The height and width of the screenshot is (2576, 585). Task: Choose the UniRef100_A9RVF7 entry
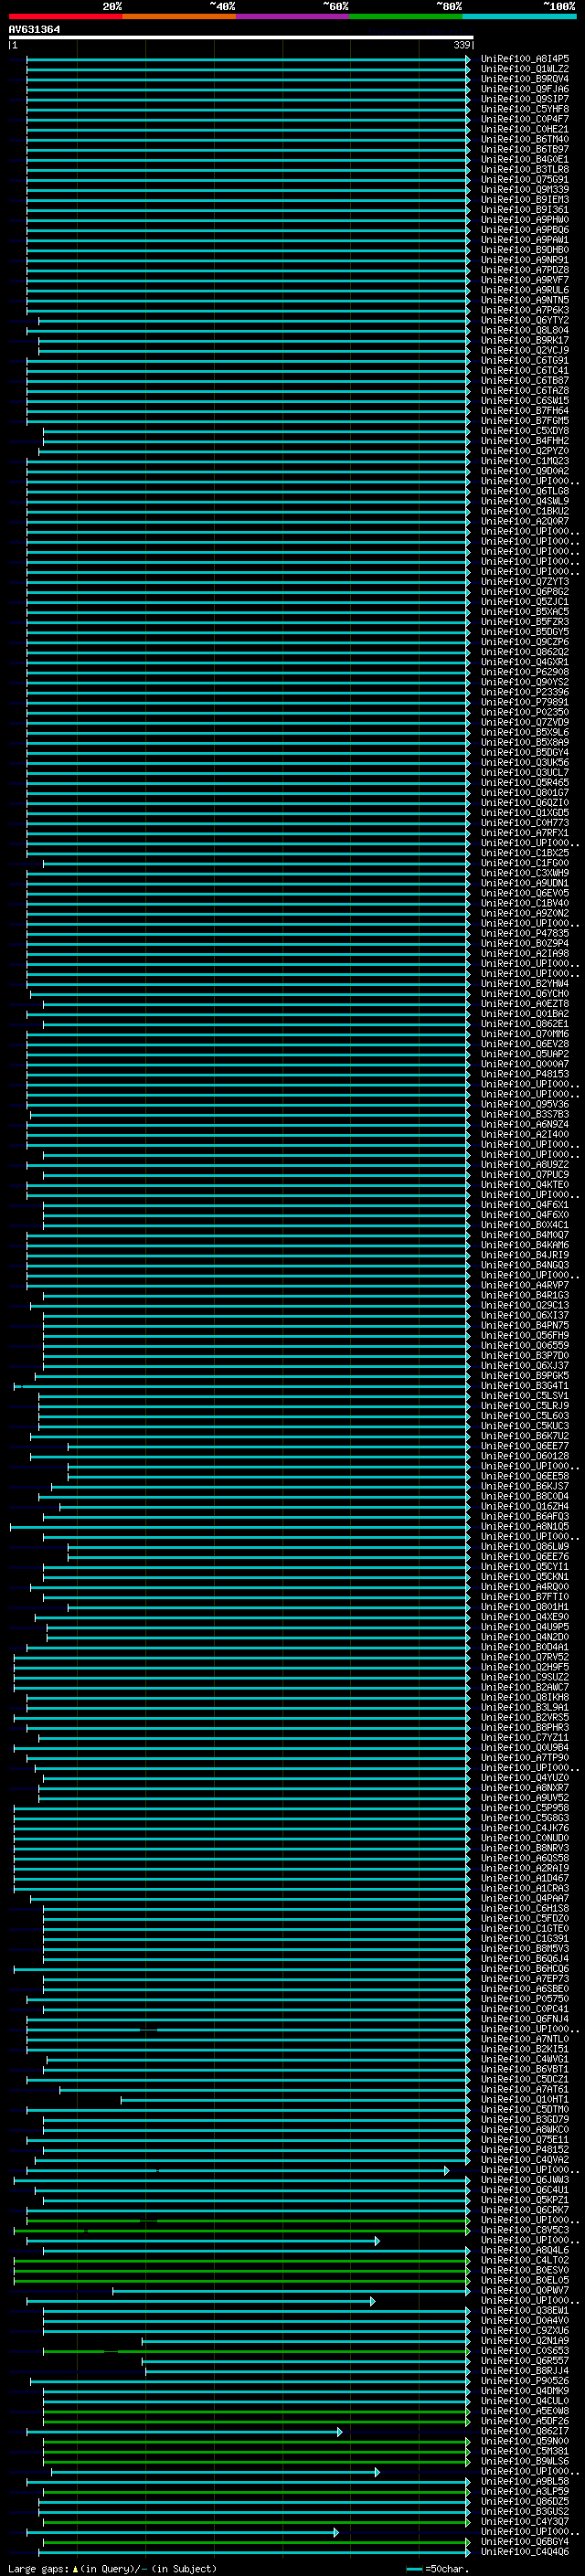tap(525, 280)
